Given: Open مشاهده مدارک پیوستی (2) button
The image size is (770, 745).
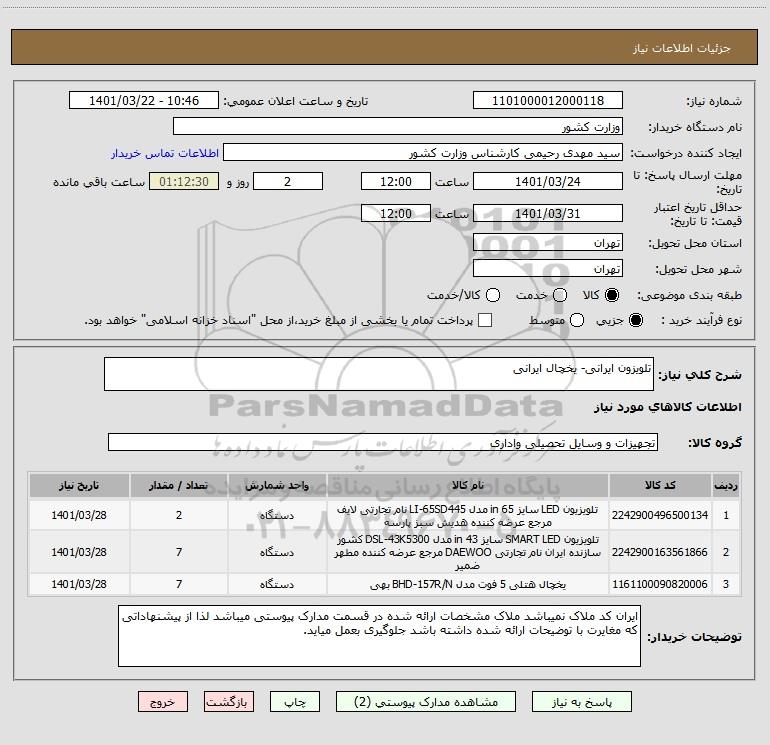Looking at the screenshot, I should point(426,702).
